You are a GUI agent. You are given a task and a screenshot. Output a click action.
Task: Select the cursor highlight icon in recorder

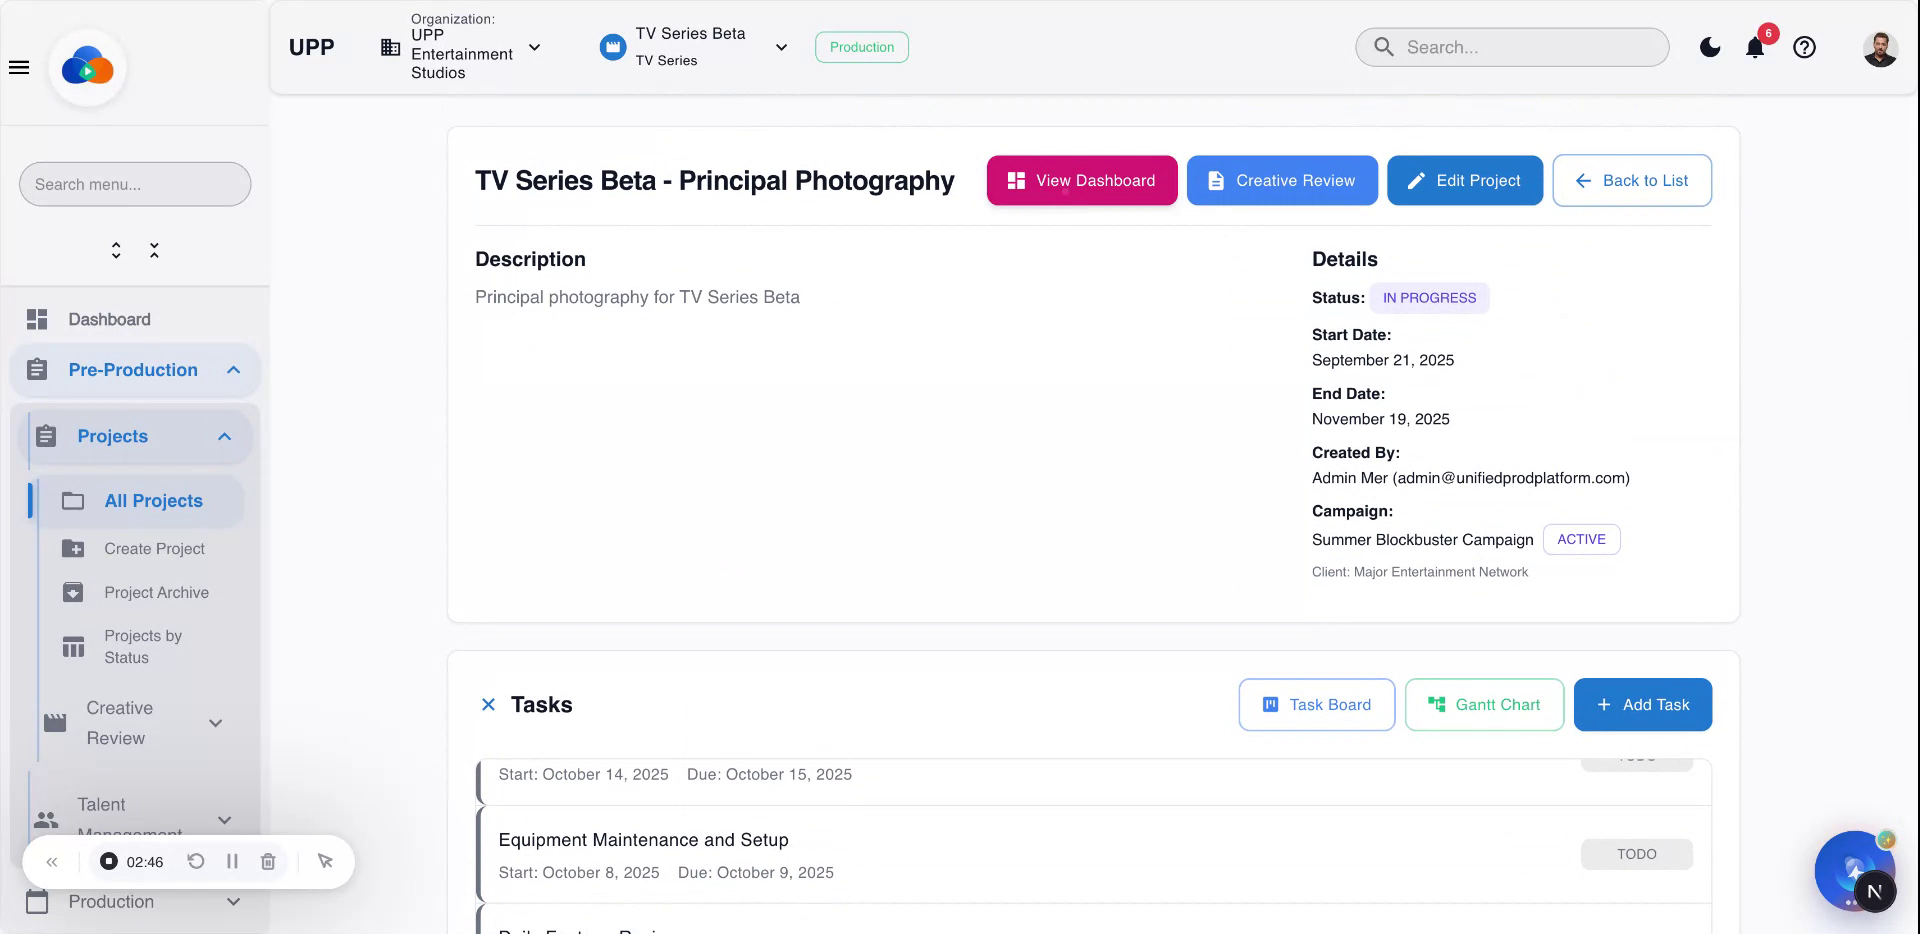(x=325, y=861)
